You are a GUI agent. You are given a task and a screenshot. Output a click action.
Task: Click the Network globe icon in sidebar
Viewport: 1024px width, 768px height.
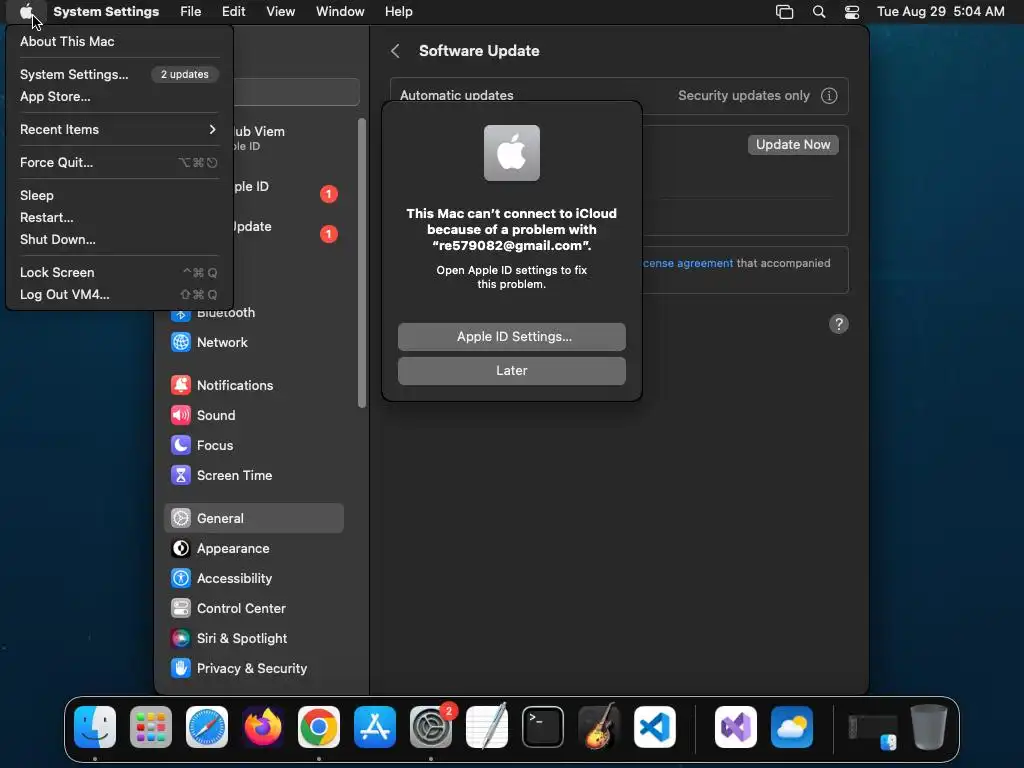181,342
